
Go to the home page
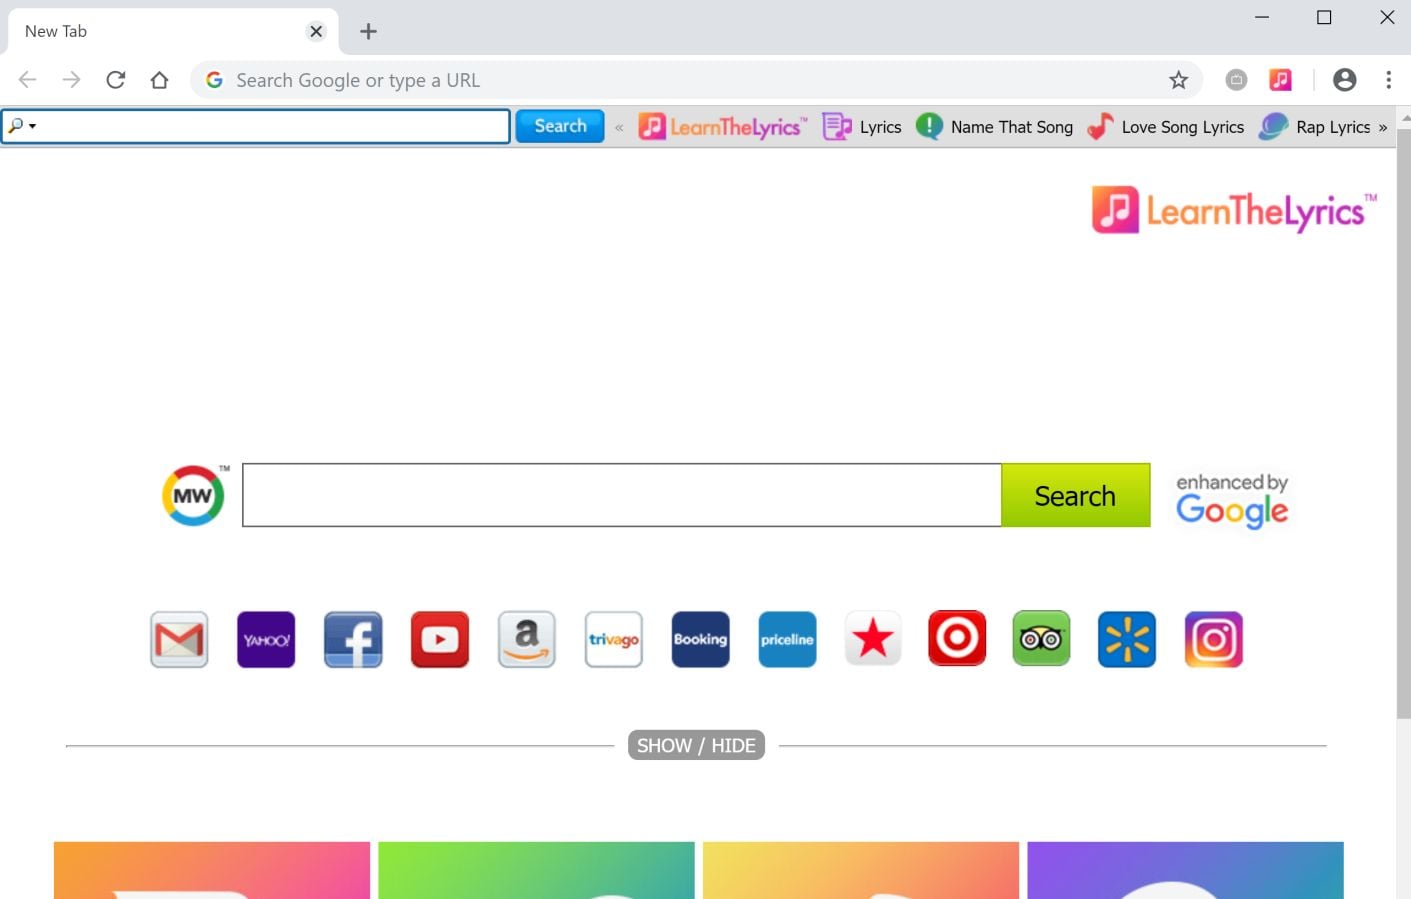click(159, 80)
